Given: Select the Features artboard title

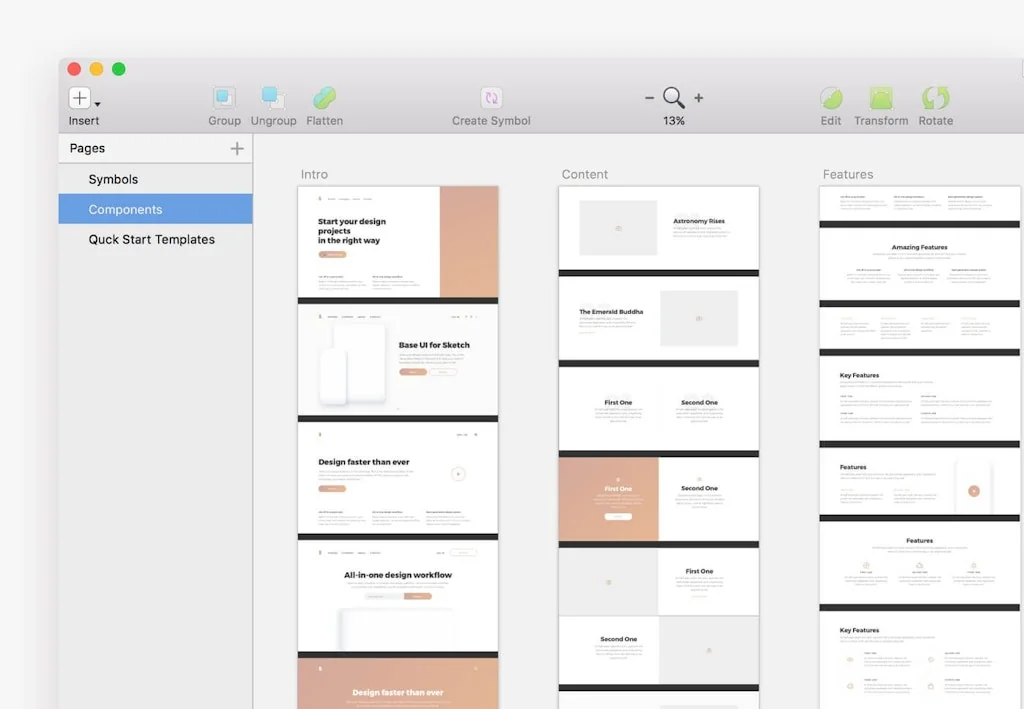Looking at the screenshot, I should (x=848, y=174).
